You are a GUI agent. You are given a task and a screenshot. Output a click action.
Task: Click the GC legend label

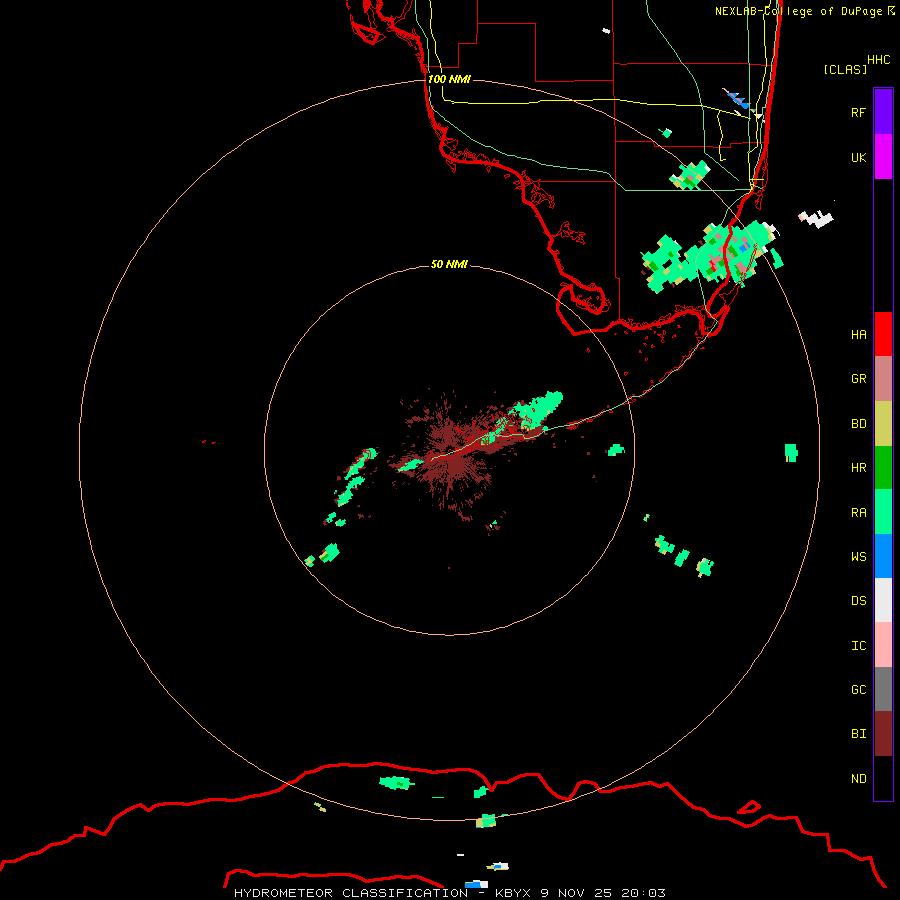[x=858, y=690]
